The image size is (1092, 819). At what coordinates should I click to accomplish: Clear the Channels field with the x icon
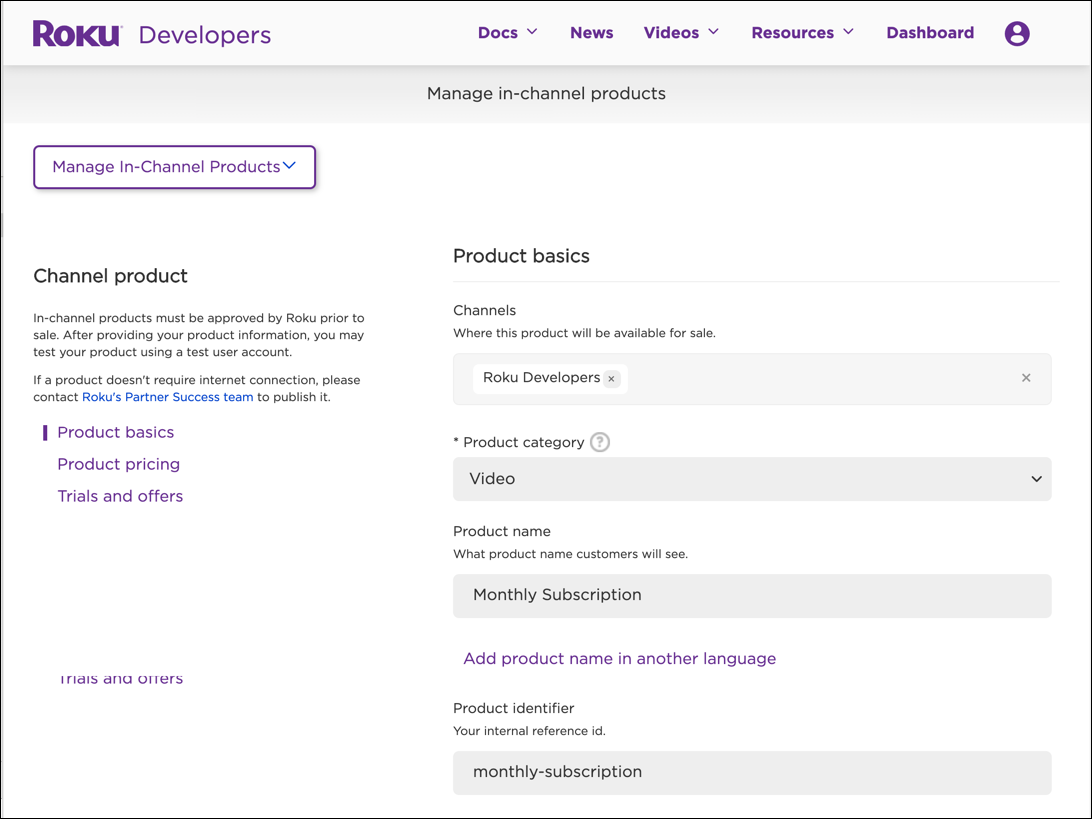pyautogui.click(x=1026, y=378)
